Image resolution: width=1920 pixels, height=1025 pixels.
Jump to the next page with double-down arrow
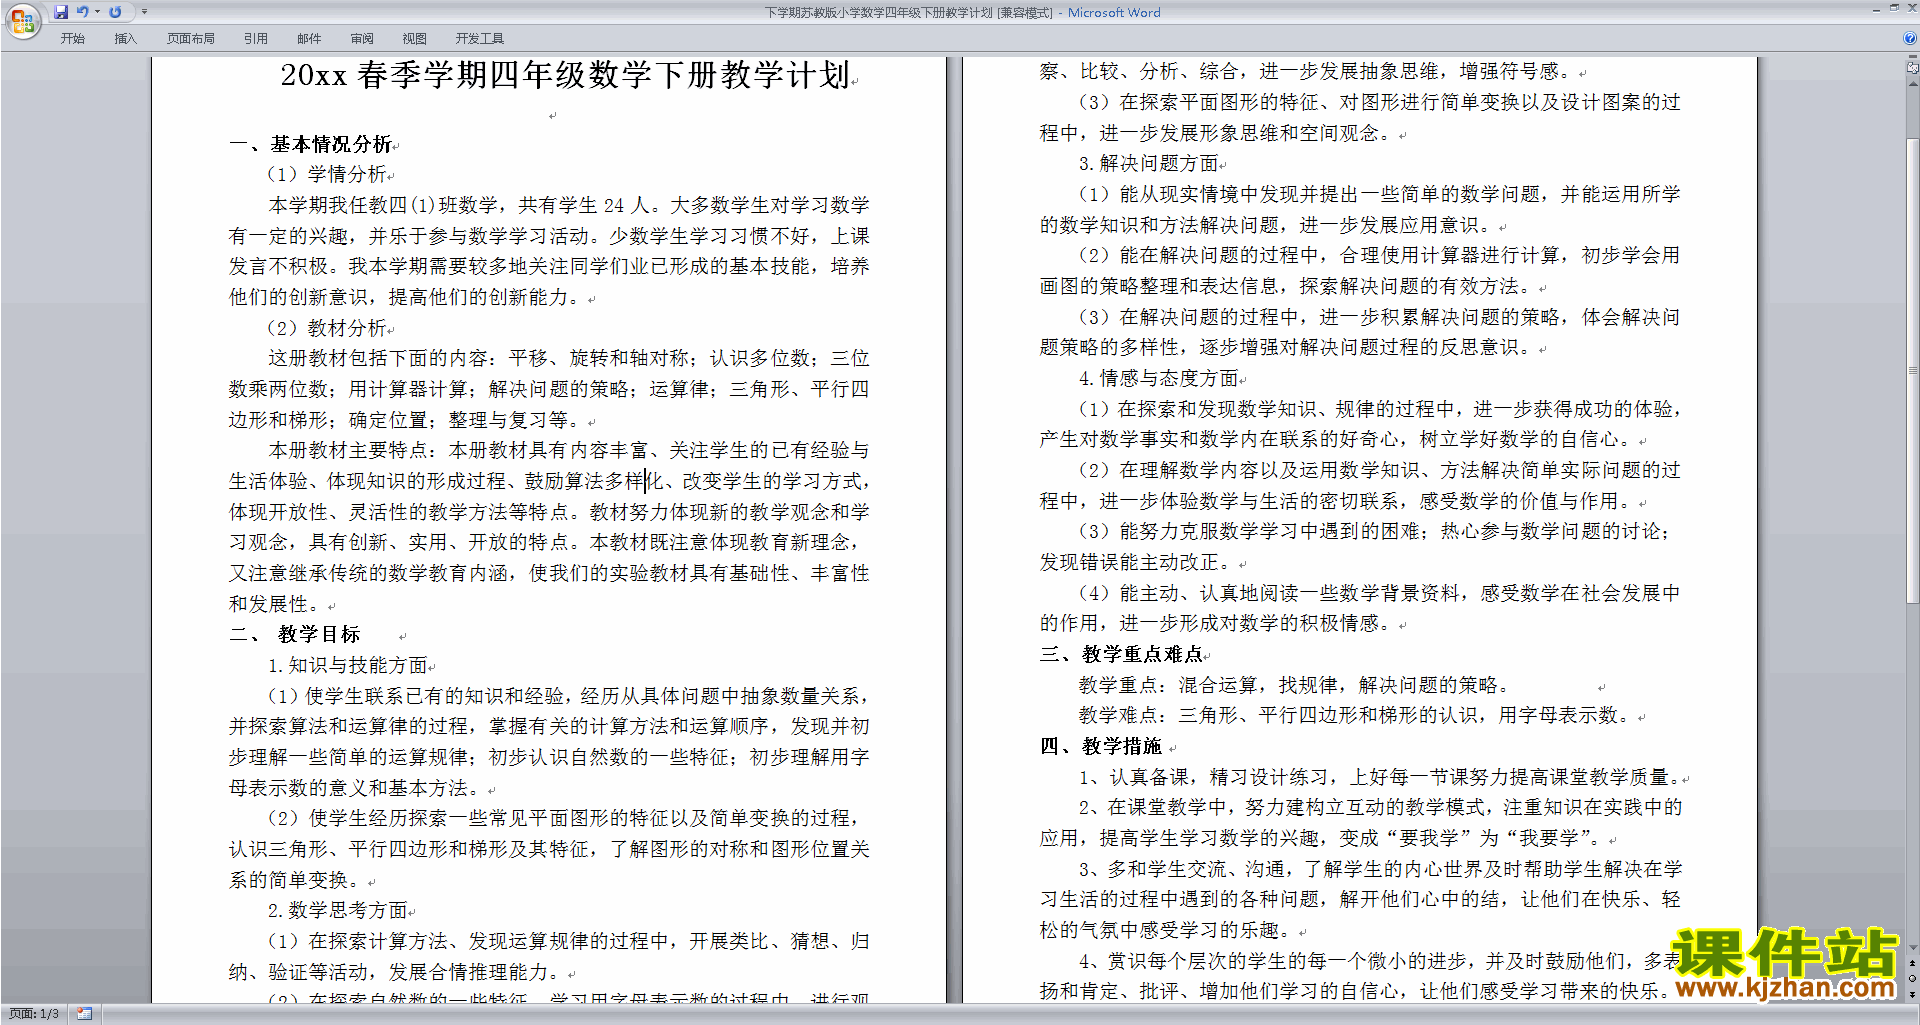pyautogui.click(x=1913, y=994)
